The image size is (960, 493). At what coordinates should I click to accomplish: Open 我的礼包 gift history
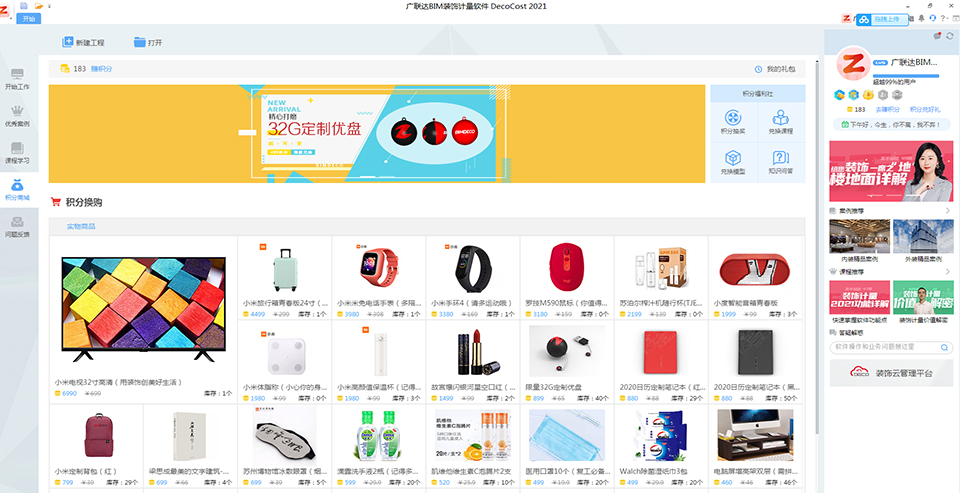775,69
